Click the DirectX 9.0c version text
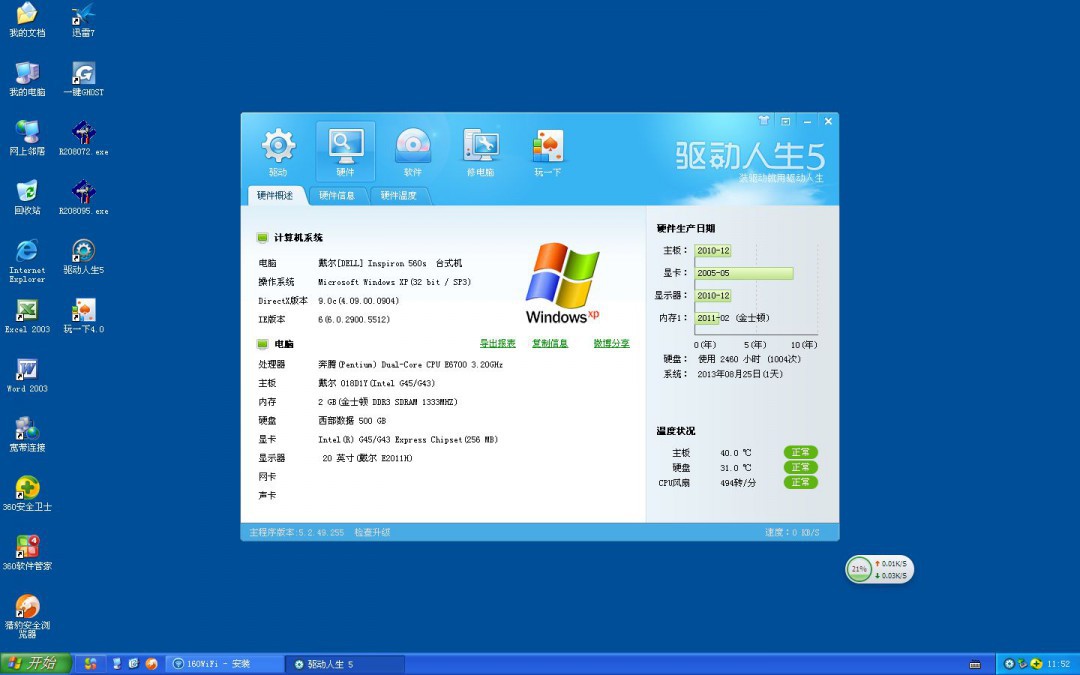 coord(358,301)
